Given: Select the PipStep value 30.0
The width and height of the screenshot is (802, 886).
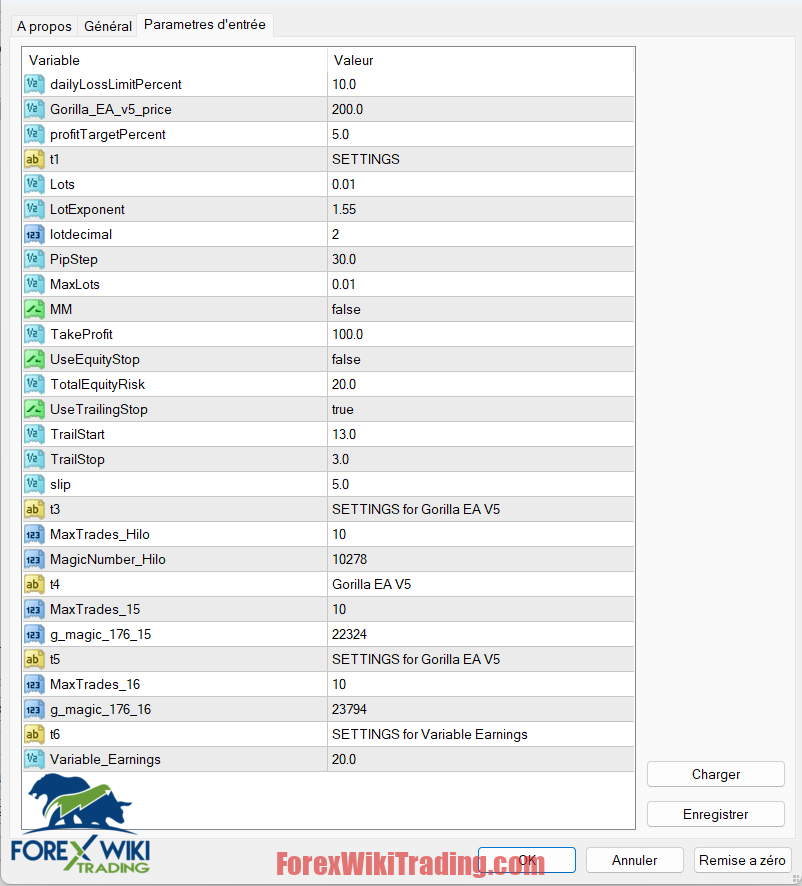Looking at the screenshot, I should (344, 259).
